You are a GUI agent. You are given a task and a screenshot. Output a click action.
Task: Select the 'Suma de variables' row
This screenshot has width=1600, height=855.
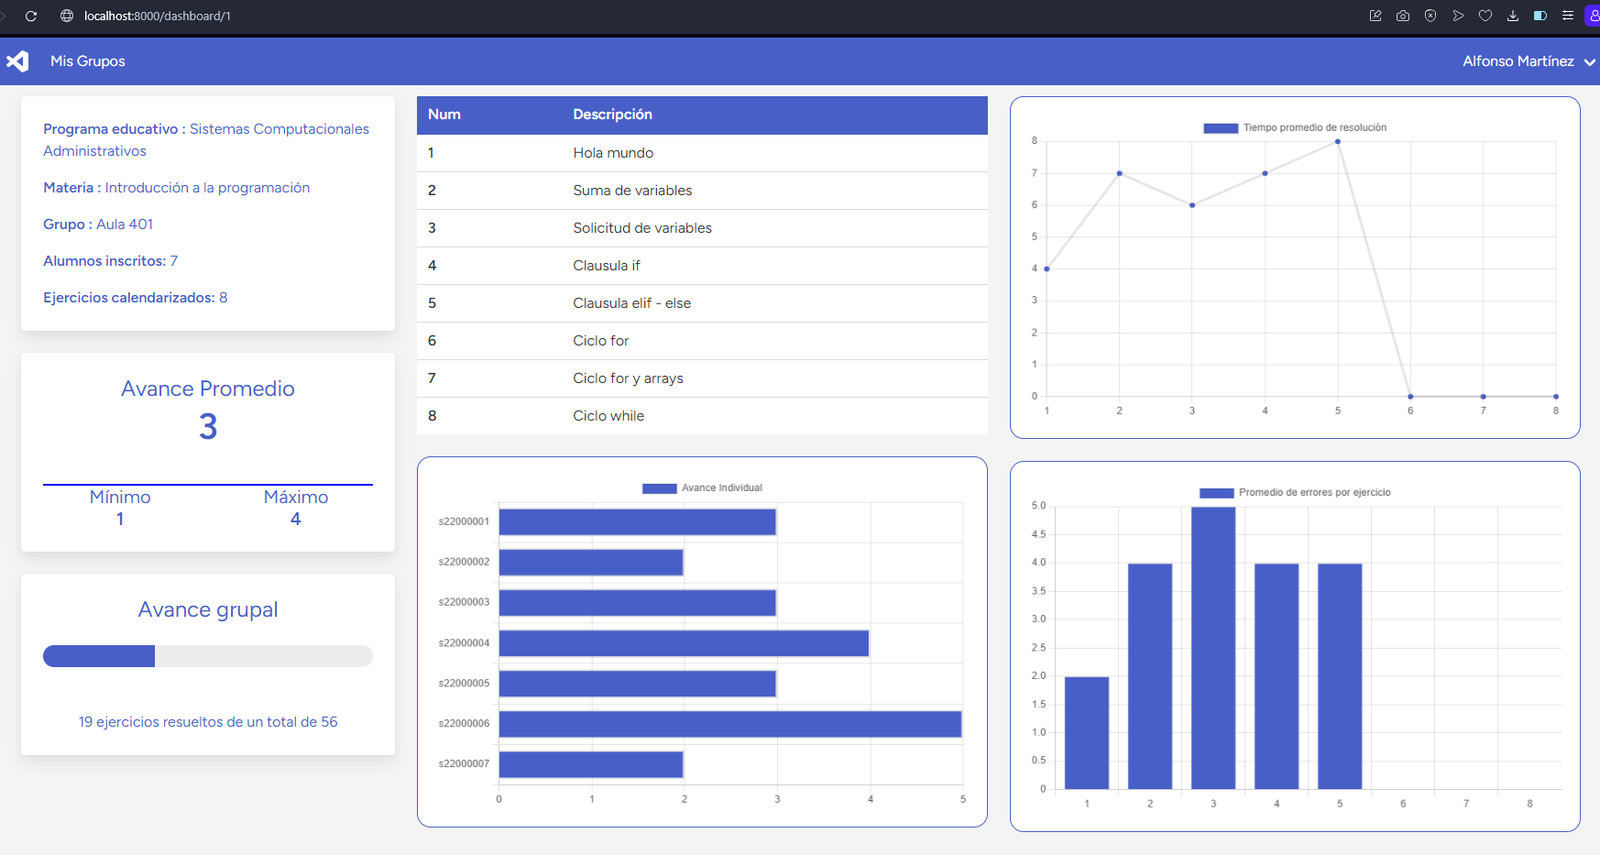702,191
